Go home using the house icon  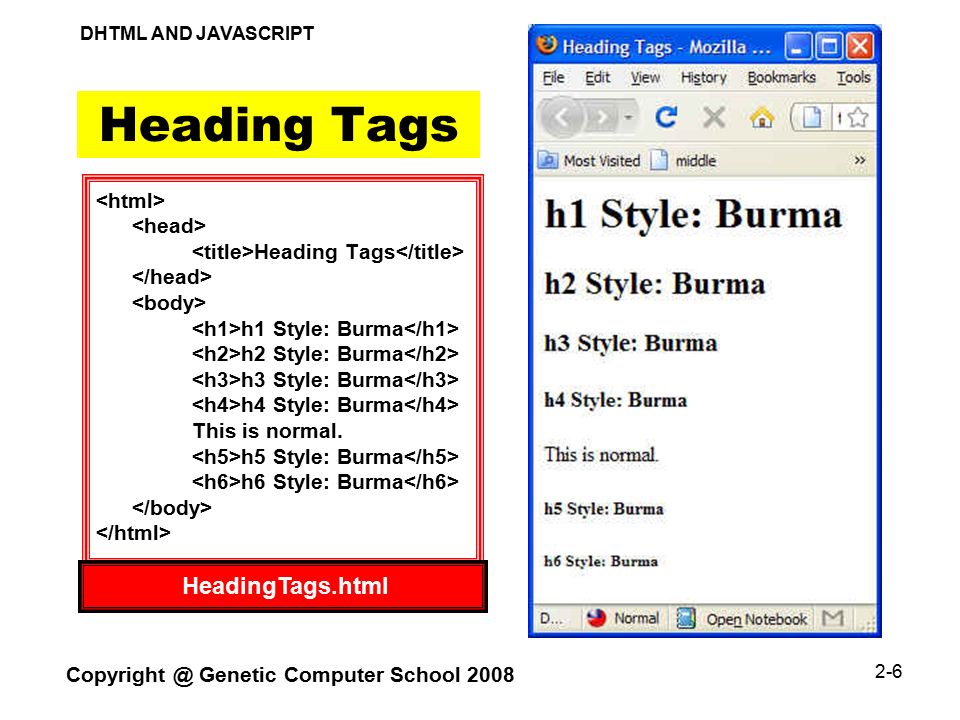pos(762,117)
